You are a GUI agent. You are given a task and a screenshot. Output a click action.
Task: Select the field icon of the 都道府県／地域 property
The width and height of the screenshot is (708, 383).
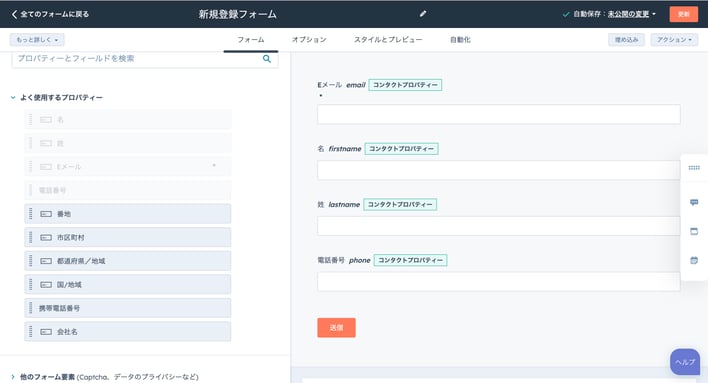pyautogui.click(x=46, y=261)
